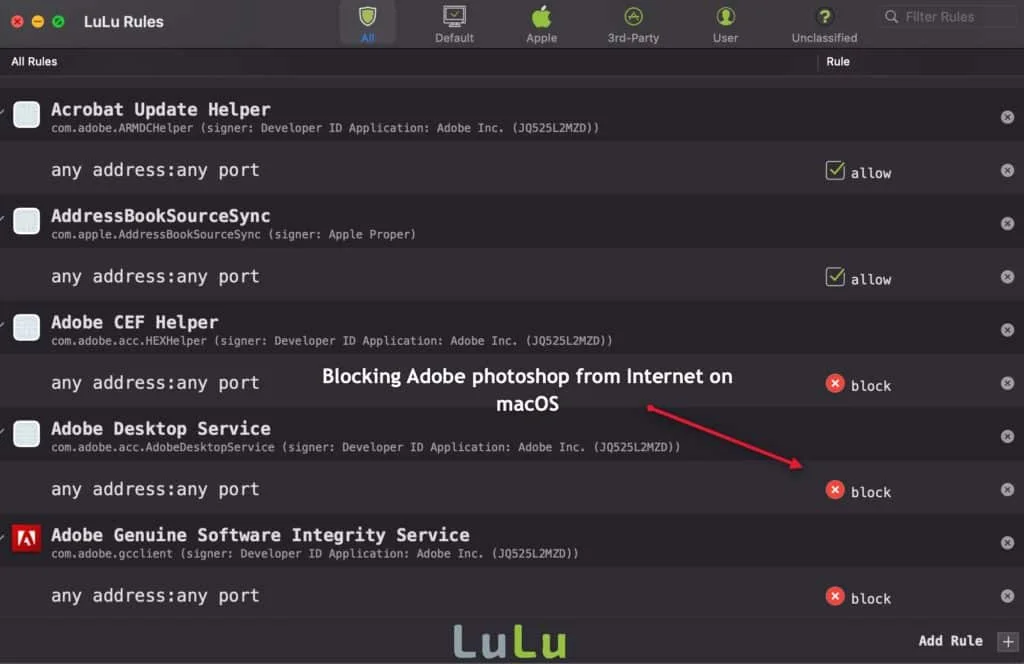Open the Unclassified rules tab
The width and height of the screenshot is (1024, 664).
pyautogui.click(x=824, y=24)
